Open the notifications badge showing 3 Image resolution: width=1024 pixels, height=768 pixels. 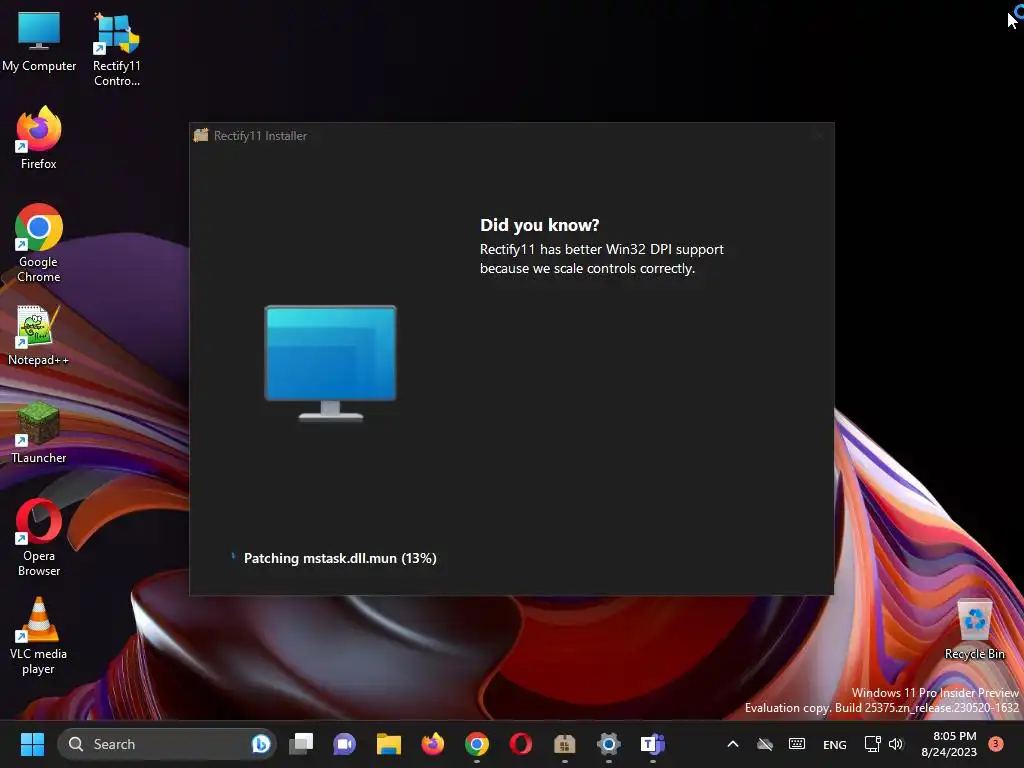tap(996, 744)
